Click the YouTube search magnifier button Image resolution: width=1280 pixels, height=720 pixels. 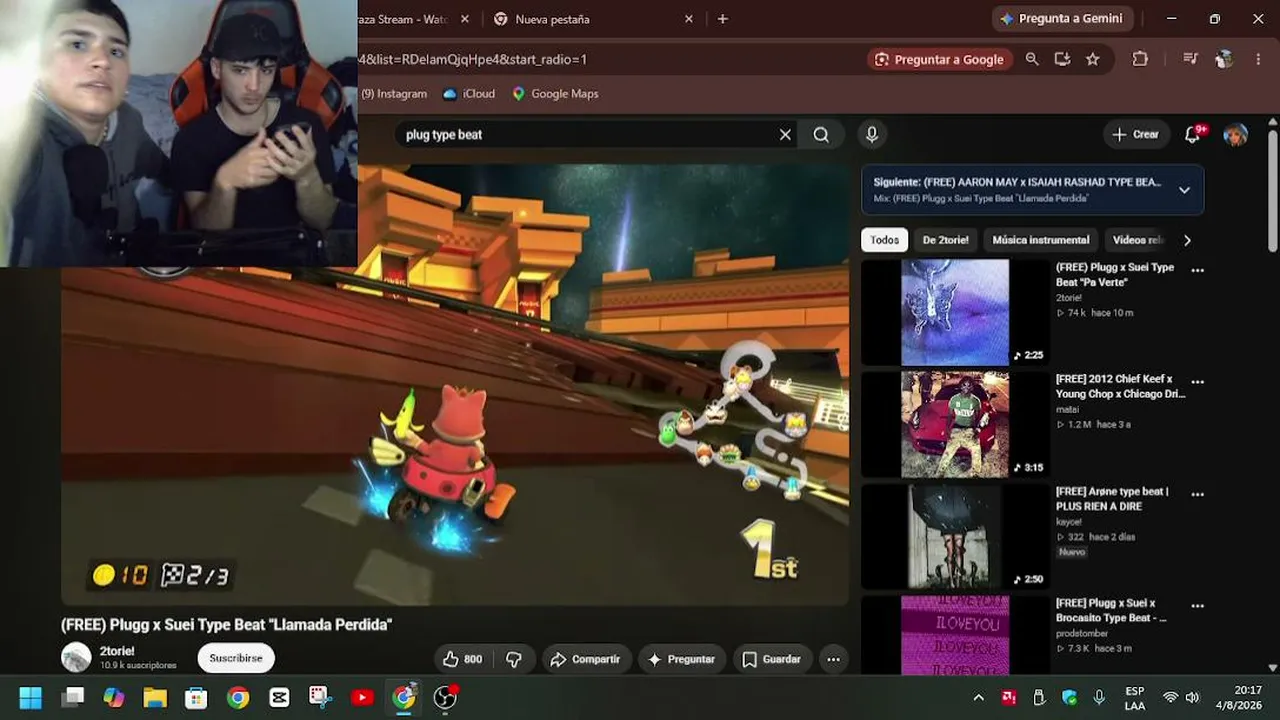coord(821,135)
